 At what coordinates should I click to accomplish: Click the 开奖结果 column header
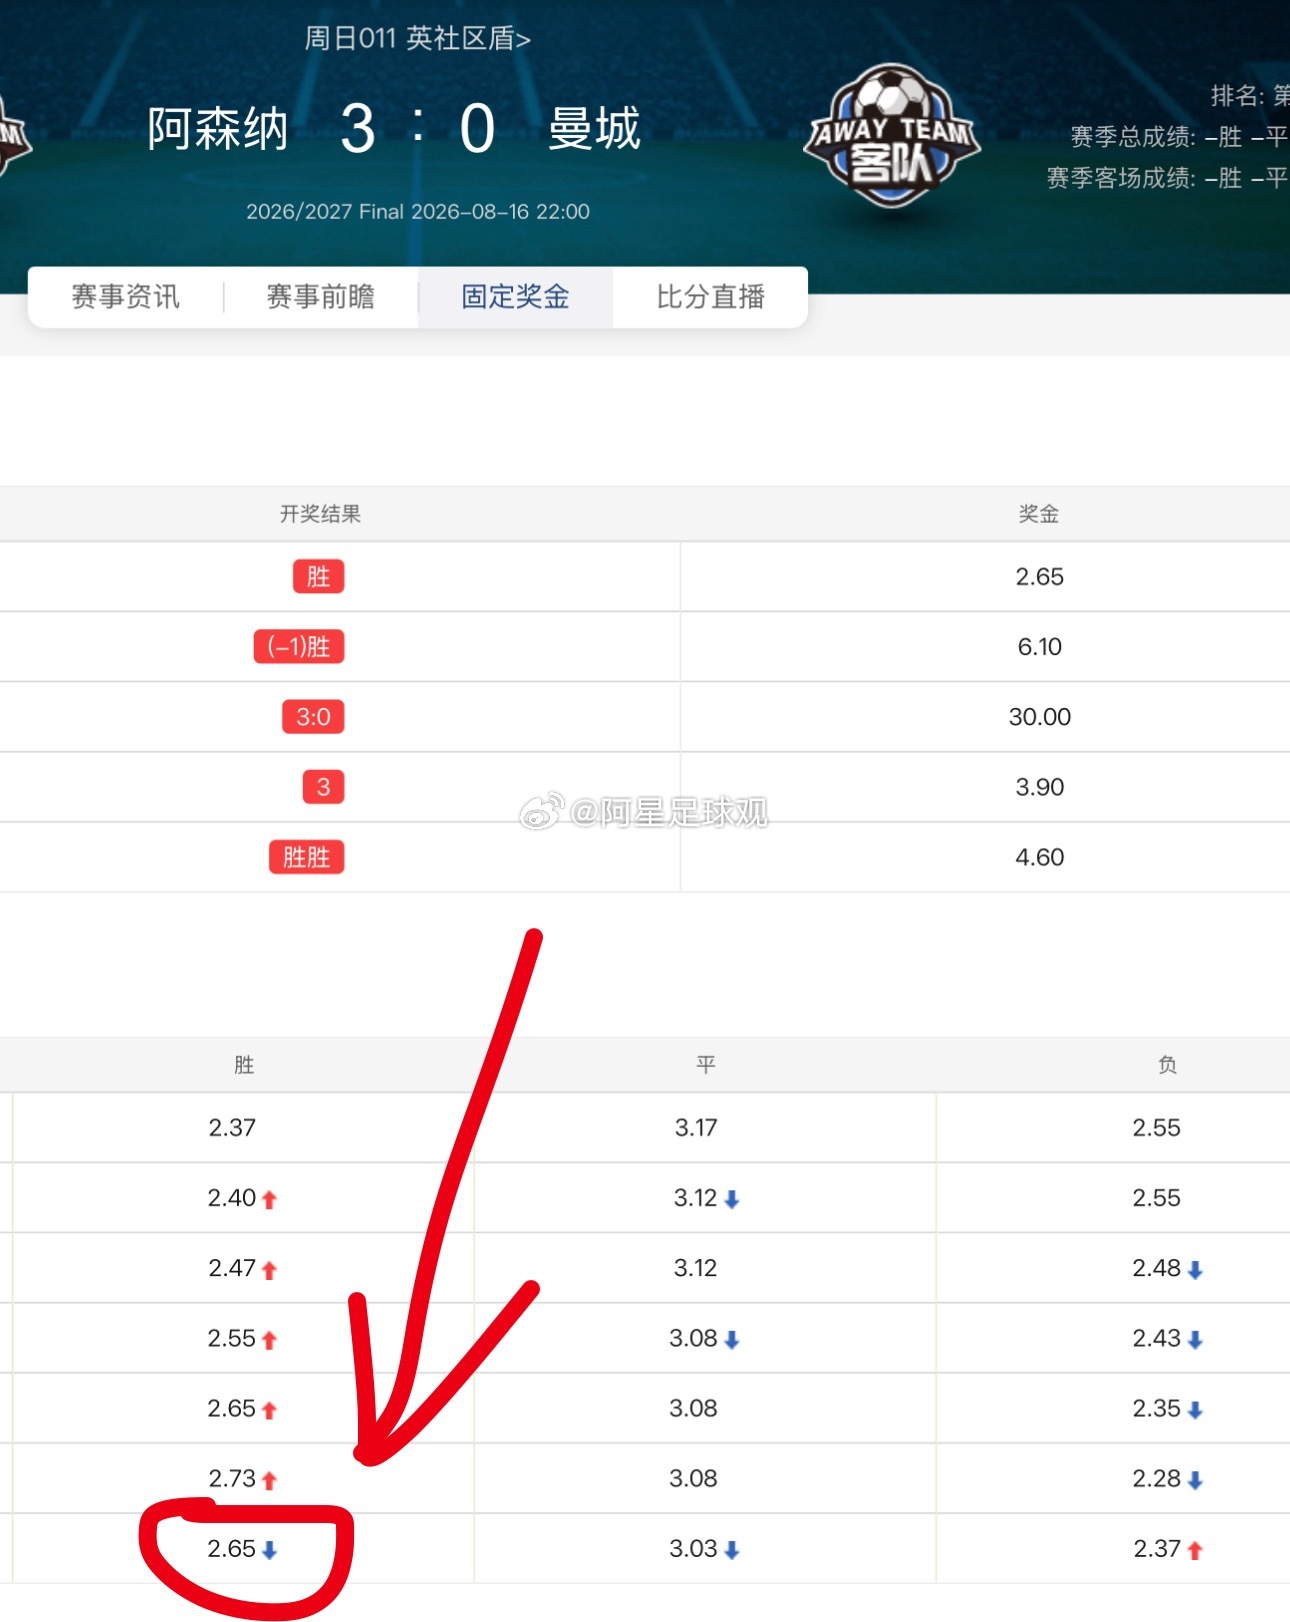point(320,514)
